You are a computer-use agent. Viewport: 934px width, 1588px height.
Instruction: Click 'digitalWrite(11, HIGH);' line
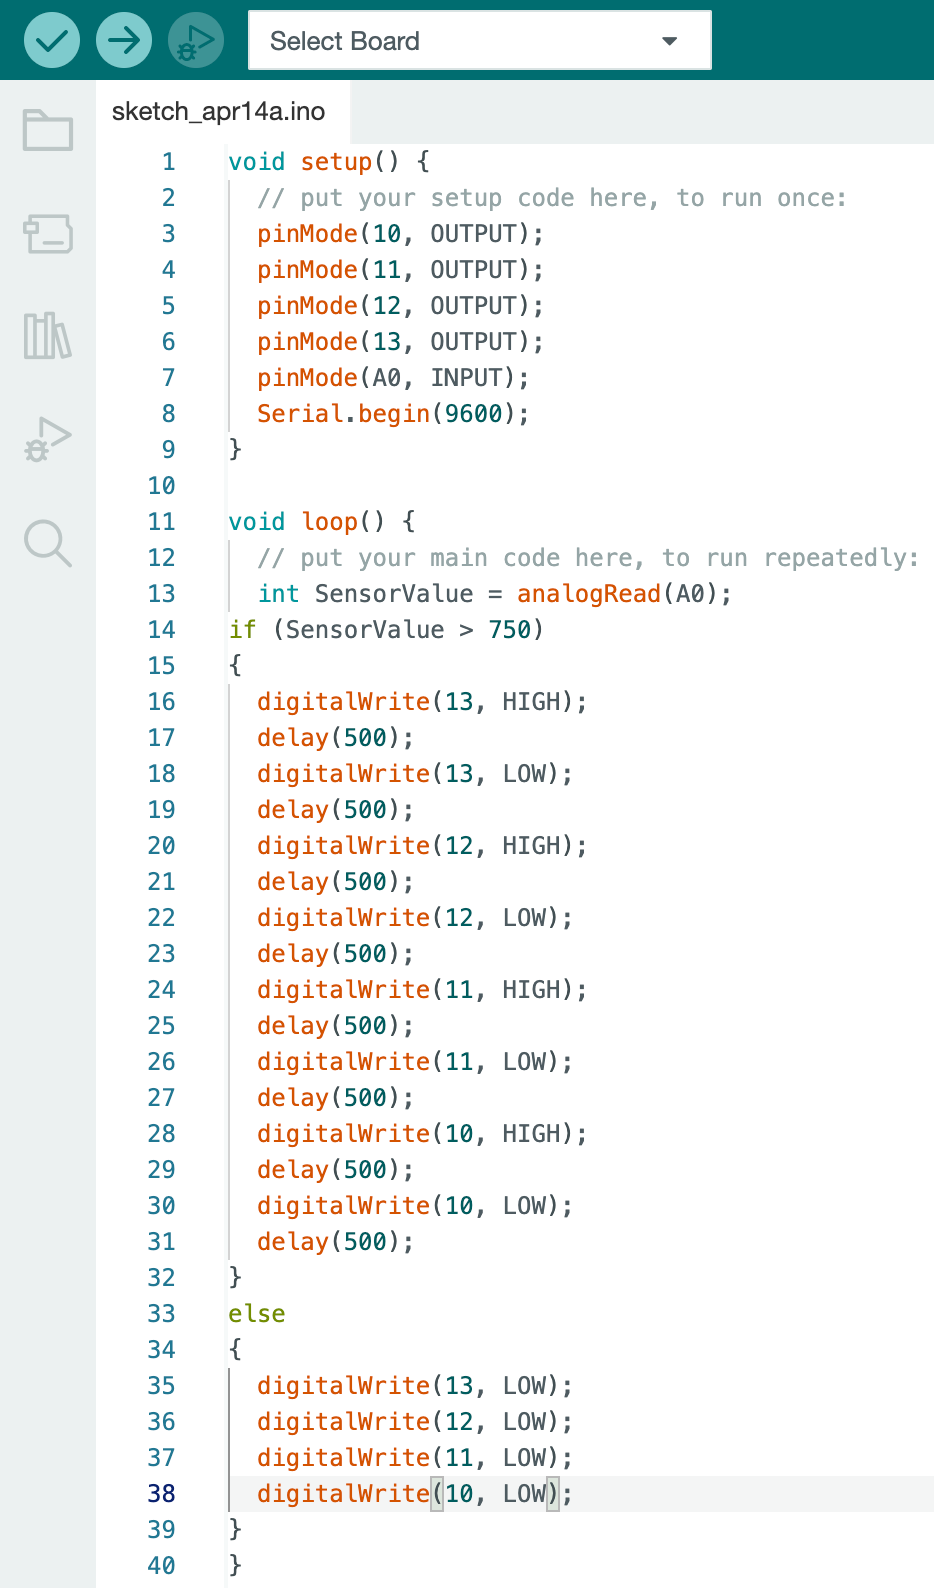(422, 990)
